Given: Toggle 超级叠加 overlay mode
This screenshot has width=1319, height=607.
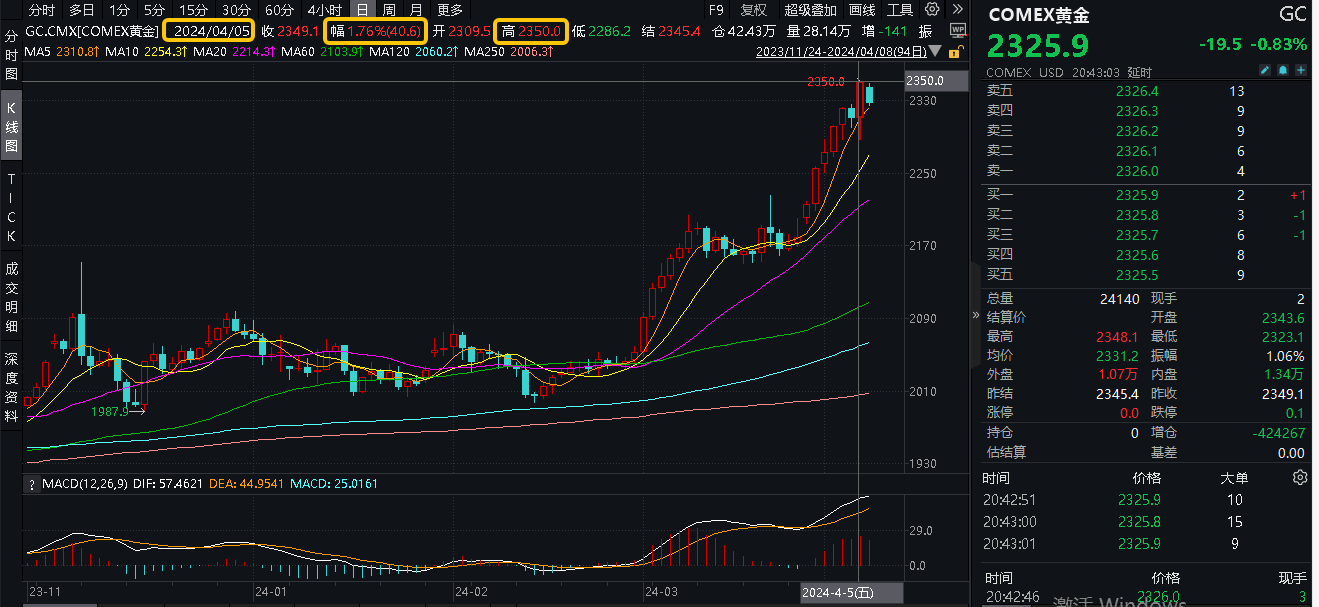Looking at the screenshot, I should (810, 10).
